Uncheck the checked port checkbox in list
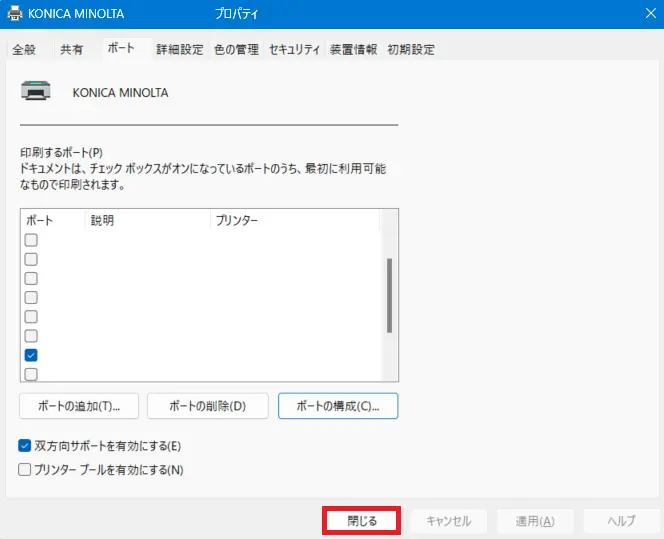This screenshot has width=664, height=539. (31, 355)
